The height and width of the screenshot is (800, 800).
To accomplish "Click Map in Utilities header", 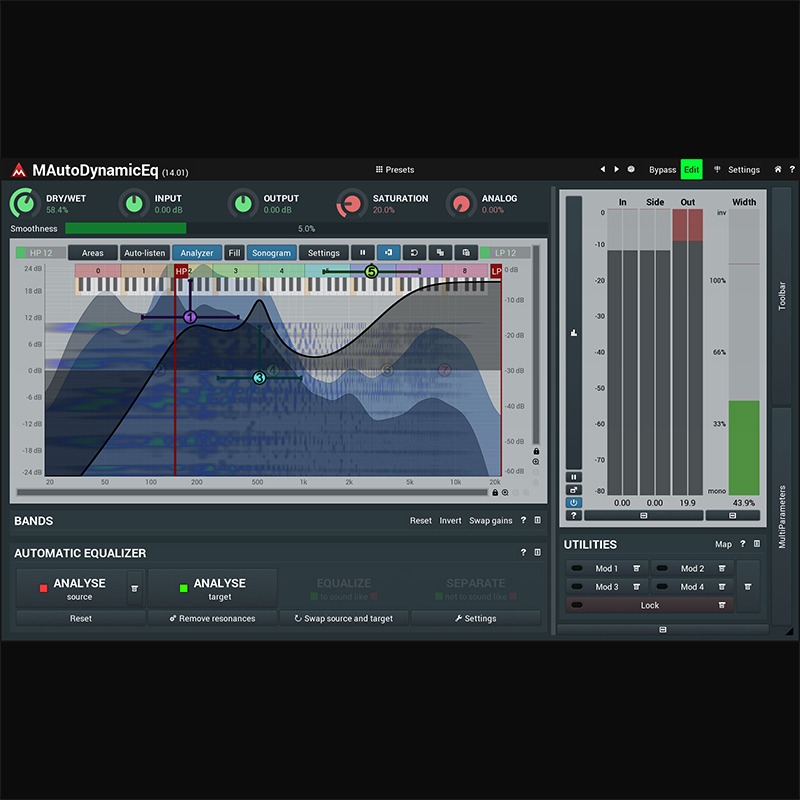I will [723, 544].
